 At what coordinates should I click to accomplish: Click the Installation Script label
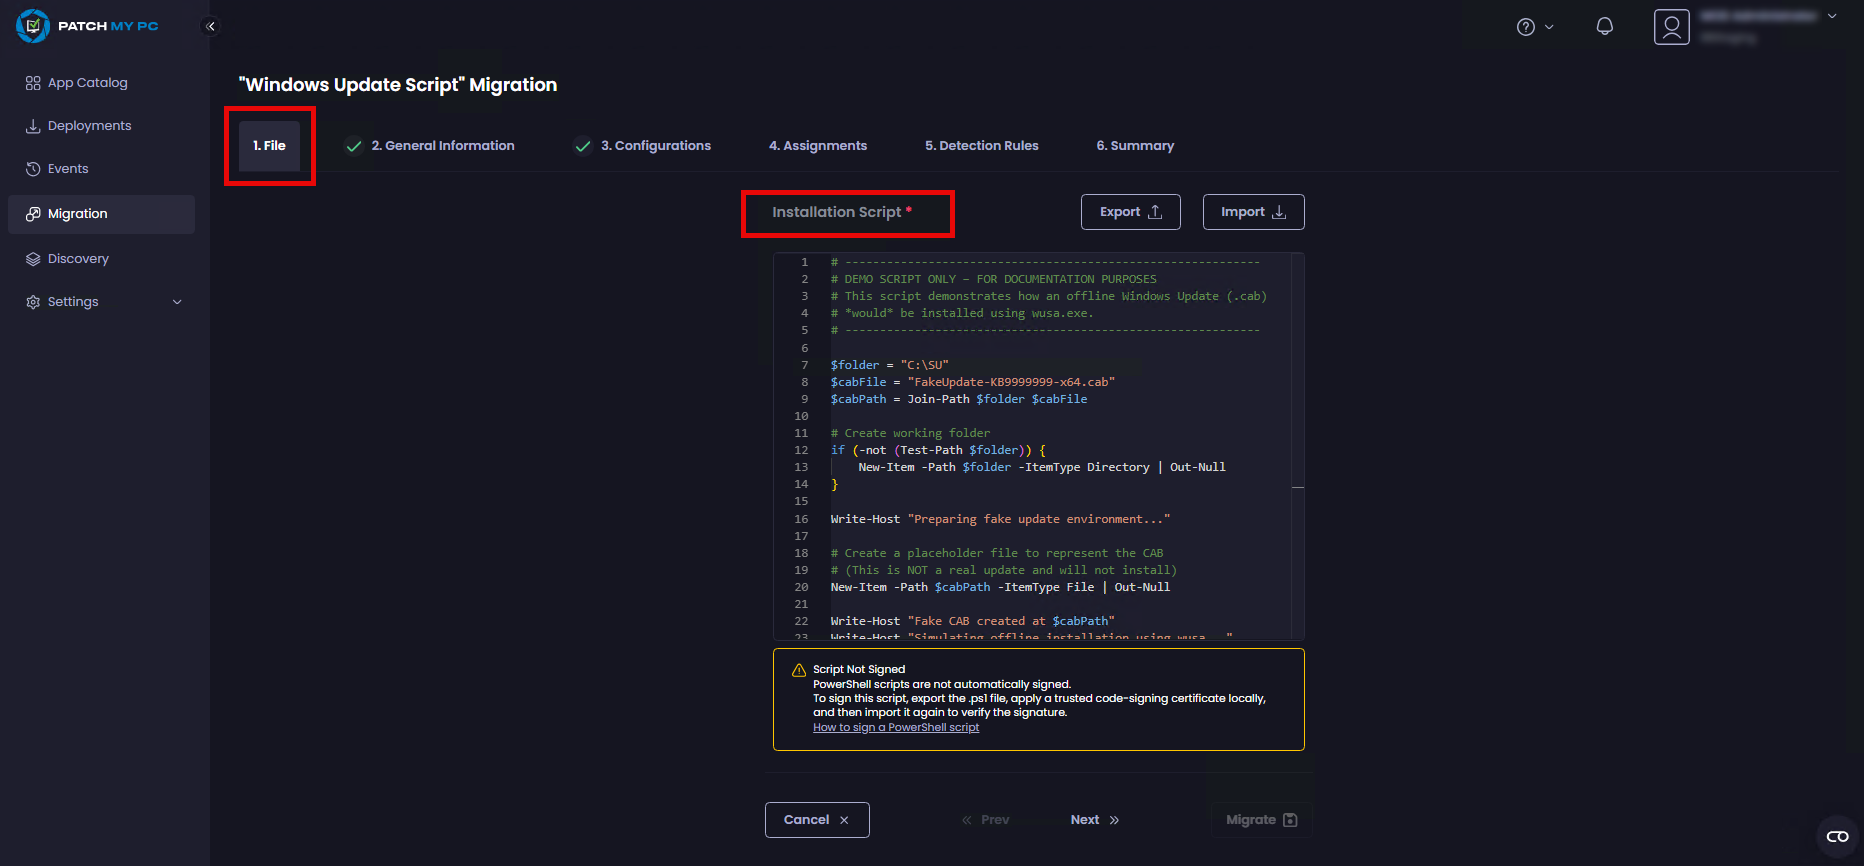coord(842,212)
